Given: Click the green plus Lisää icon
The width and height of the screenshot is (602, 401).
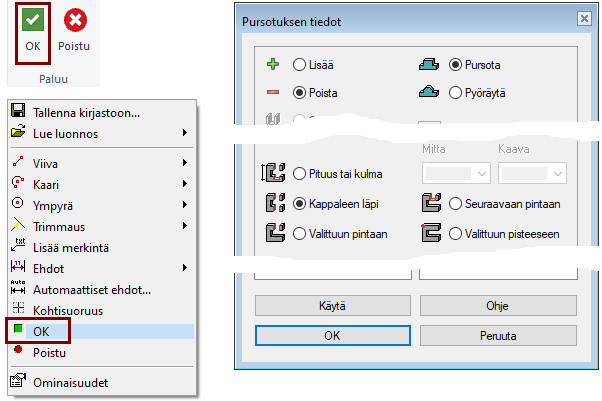Looking at the screenshot, I should click(272, 64).
